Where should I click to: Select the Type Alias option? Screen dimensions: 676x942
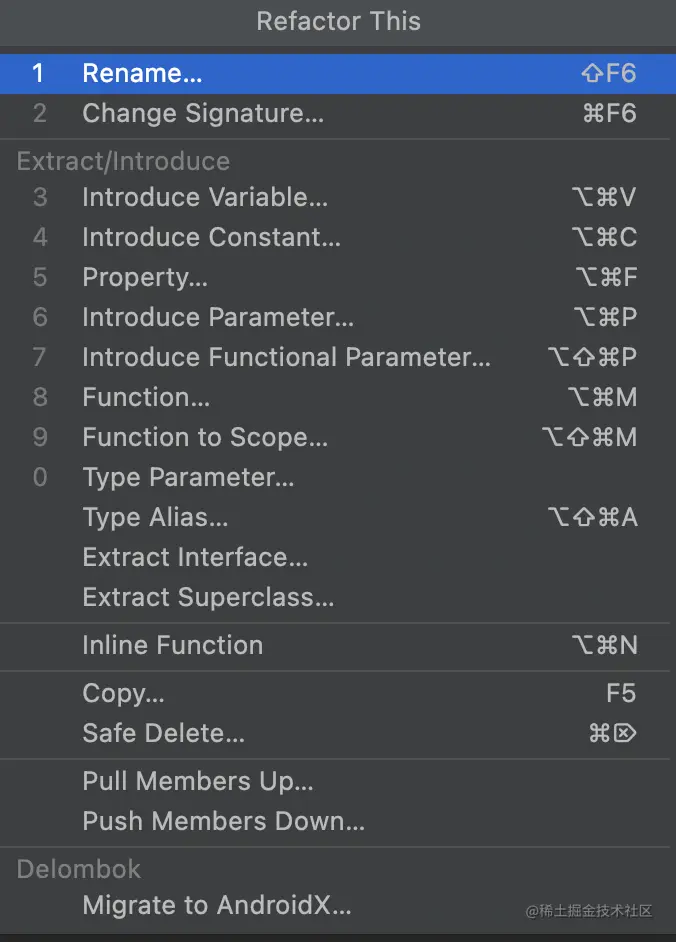(155, 517)
